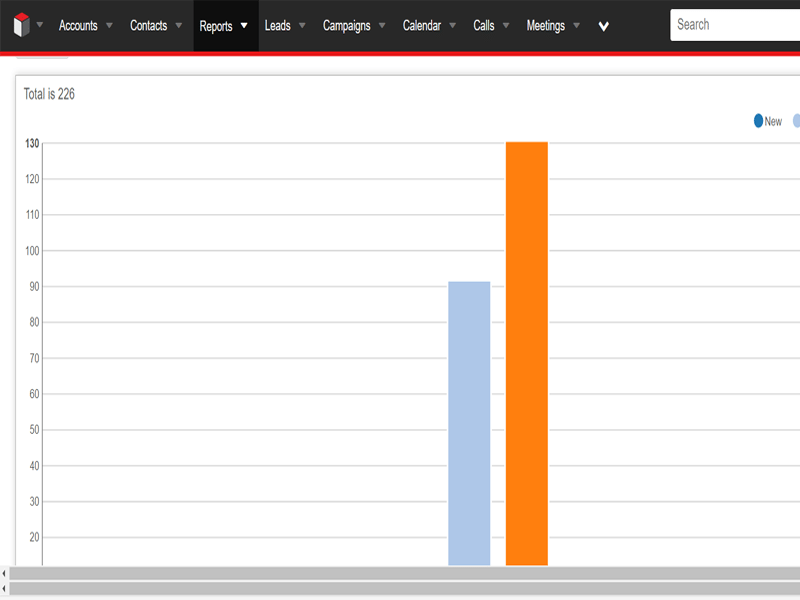Click the SugarCRM cube logo icon
Screen dimensions: 800x600
(21, 25)
